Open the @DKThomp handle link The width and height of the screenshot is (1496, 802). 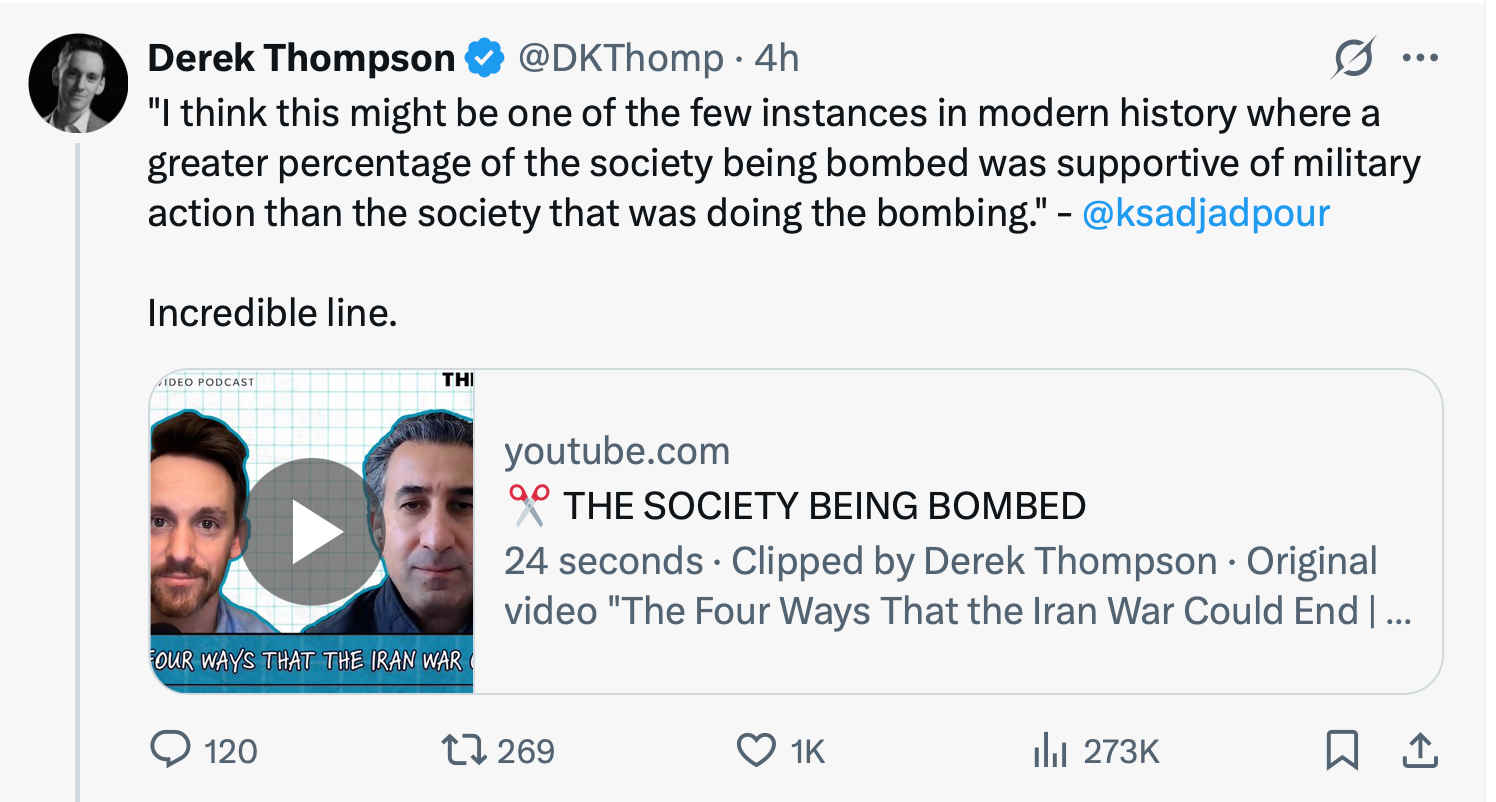tap(620, 59)
